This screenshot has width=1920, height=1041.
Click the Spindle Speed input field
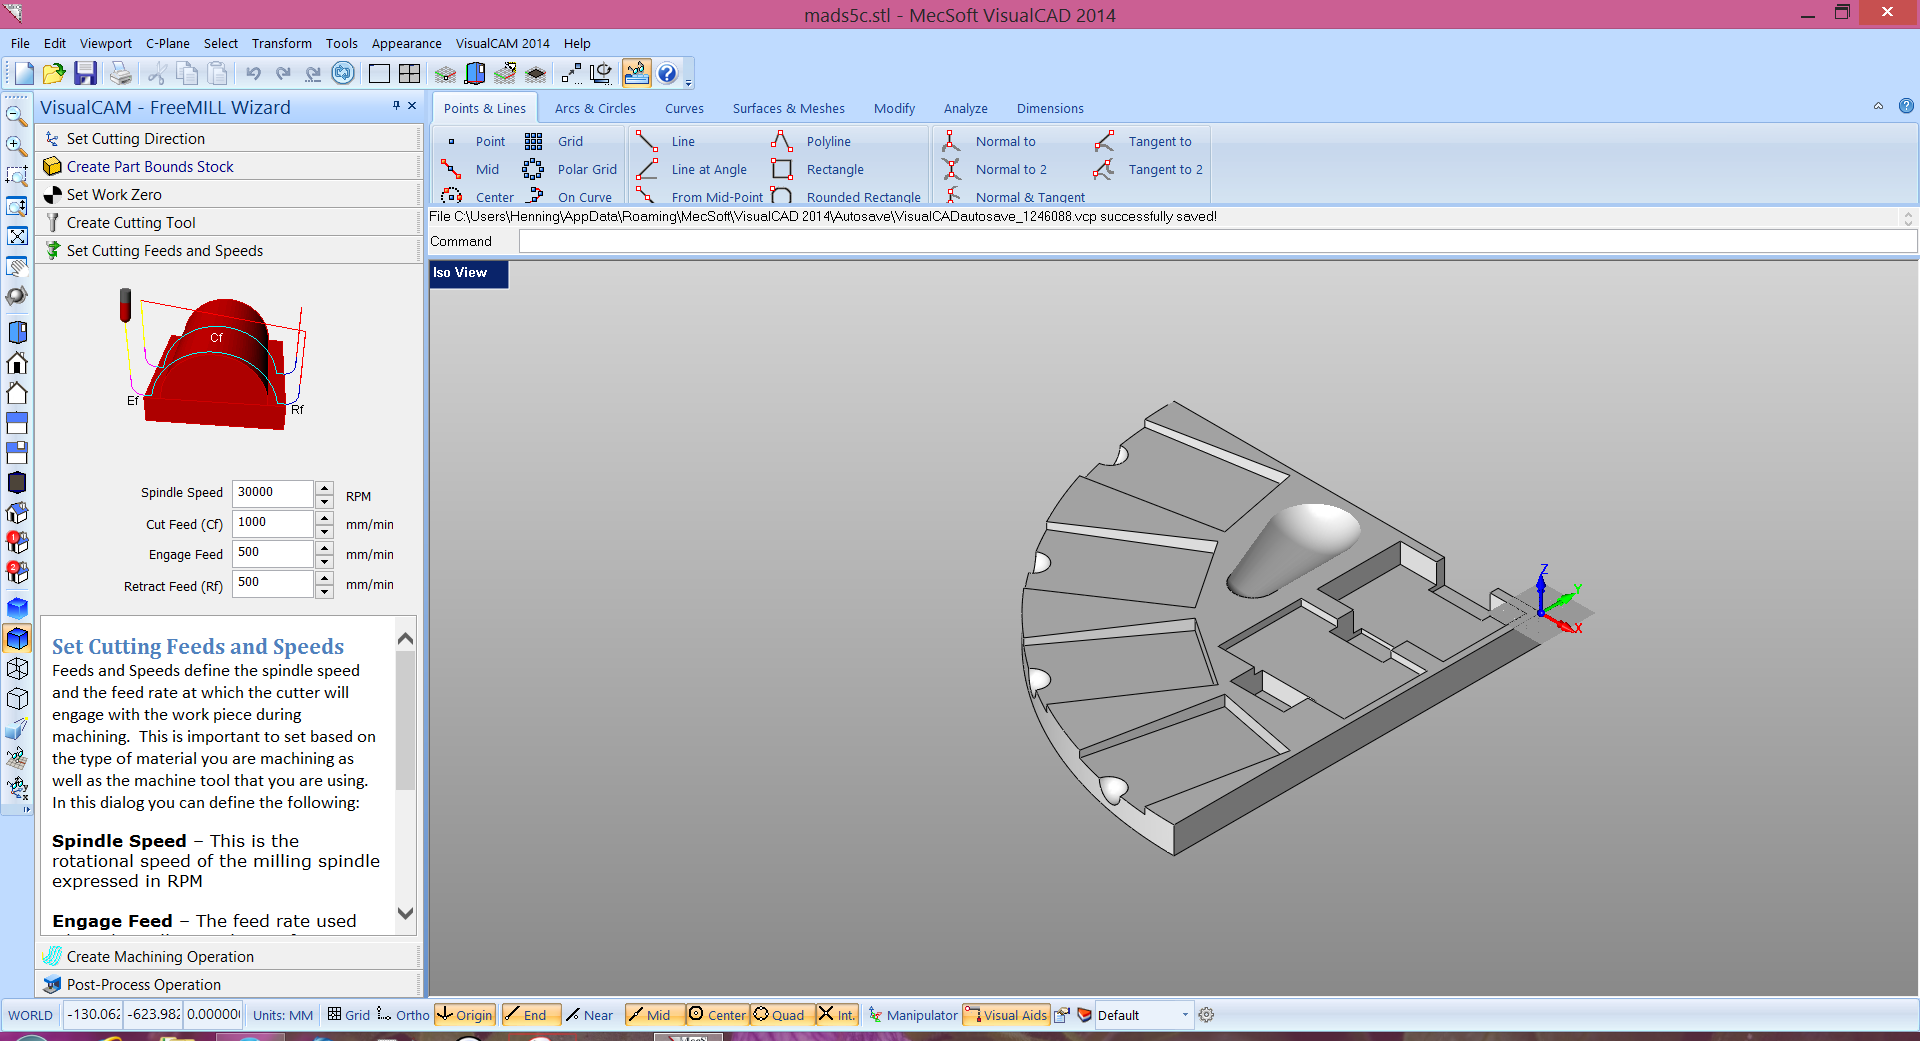(x=272, y=493)
